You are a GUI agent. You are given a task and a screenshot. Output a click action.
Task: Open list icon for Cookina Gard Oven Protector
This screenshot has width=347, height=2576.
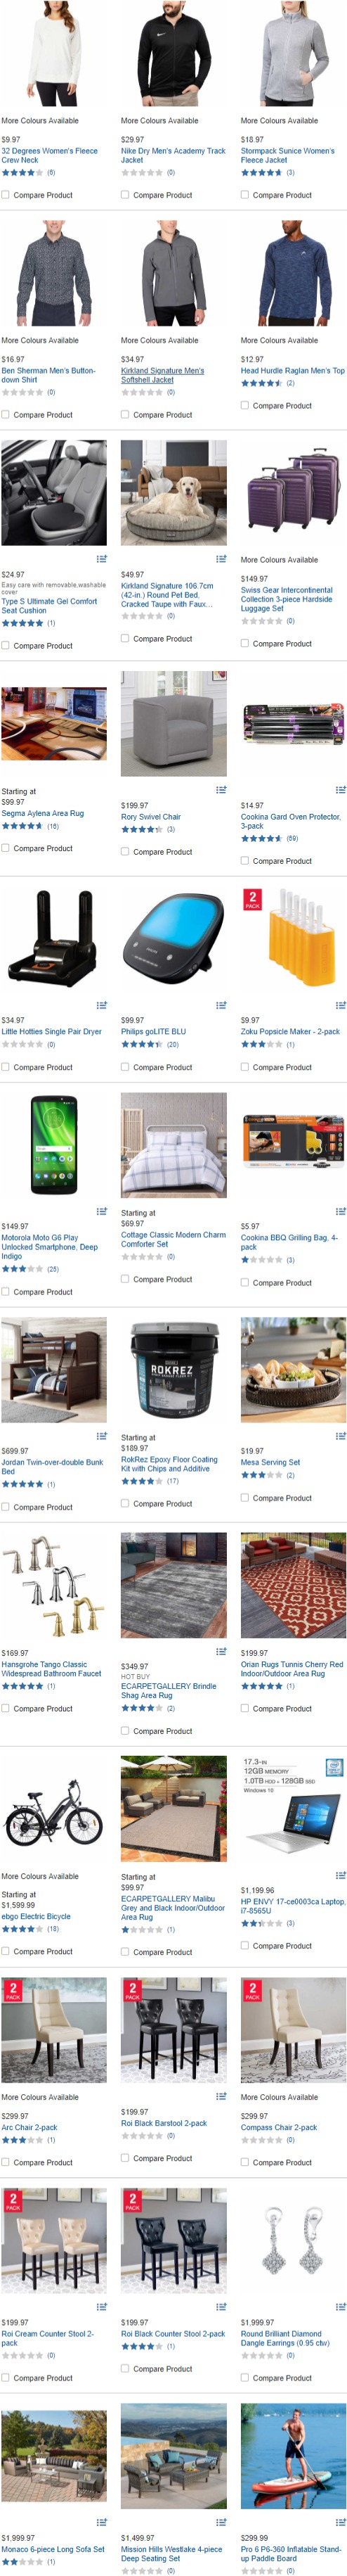point(341,790)
